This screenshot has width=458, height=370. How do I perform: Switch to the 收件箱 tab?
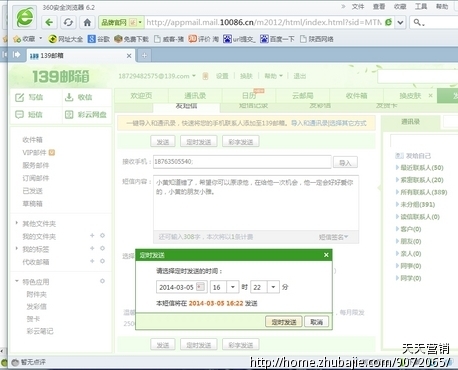[356, 96]
